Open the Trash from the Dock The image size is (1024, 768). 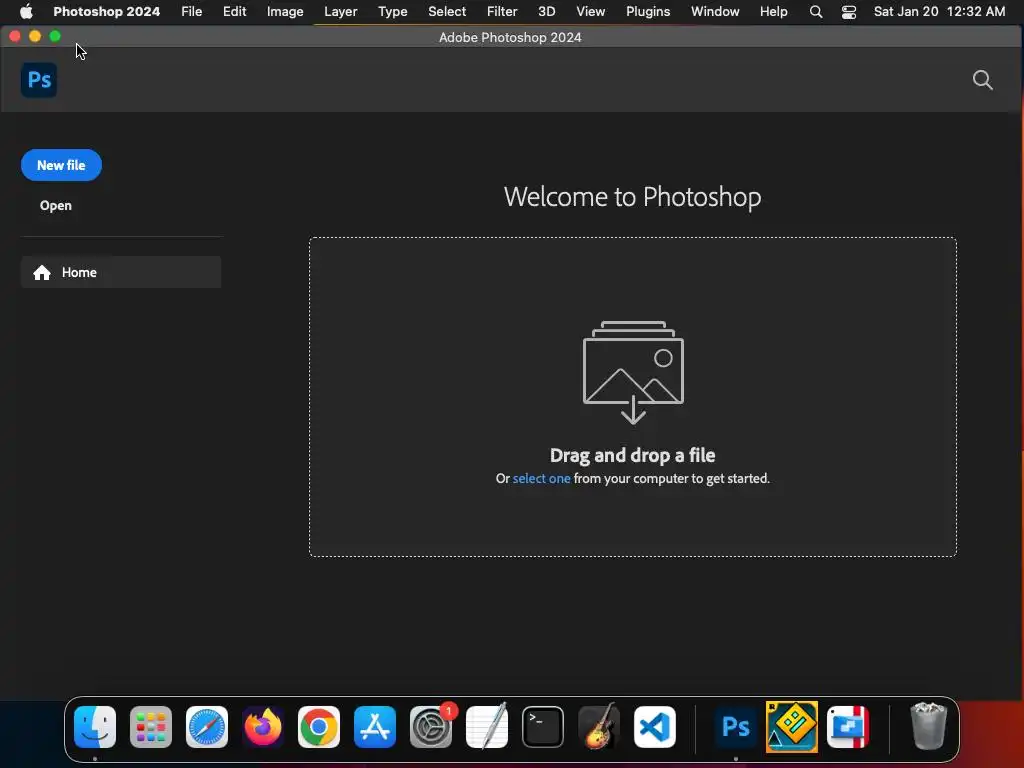[x=928, y=727]
